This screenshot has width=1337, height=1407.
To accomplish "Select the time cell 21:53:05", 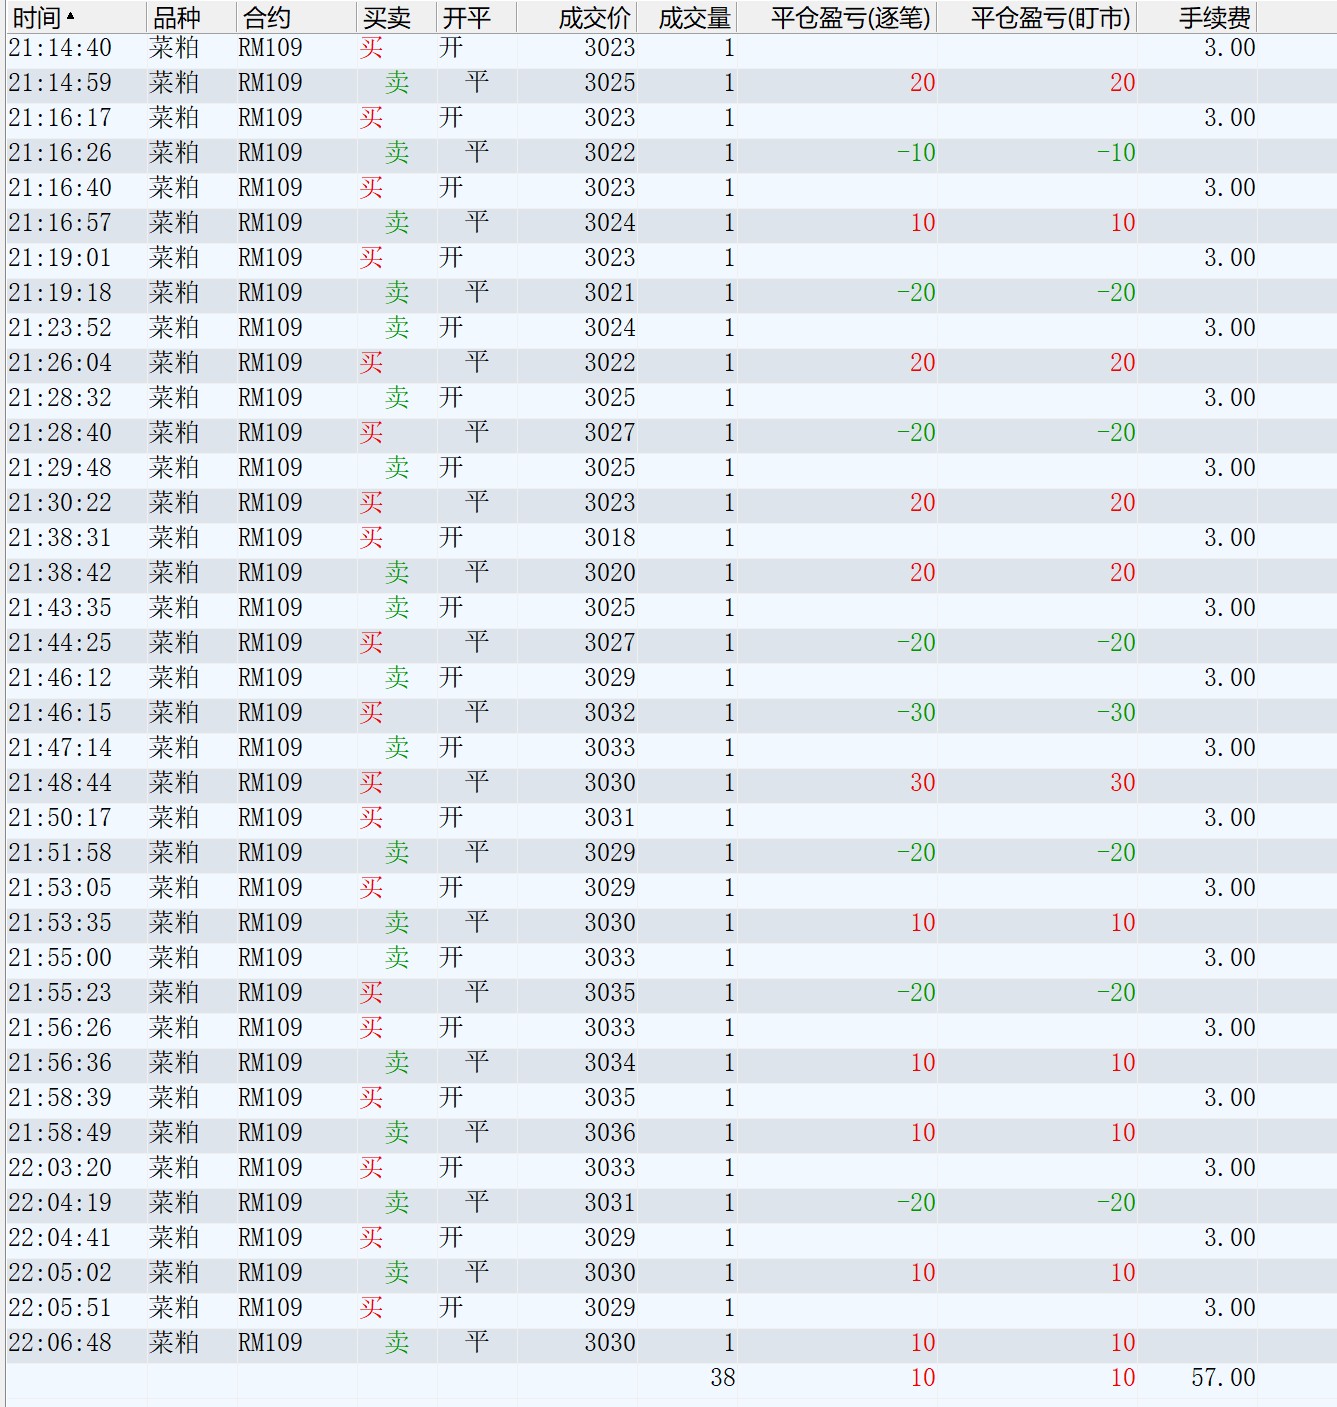I will (60, 888).
